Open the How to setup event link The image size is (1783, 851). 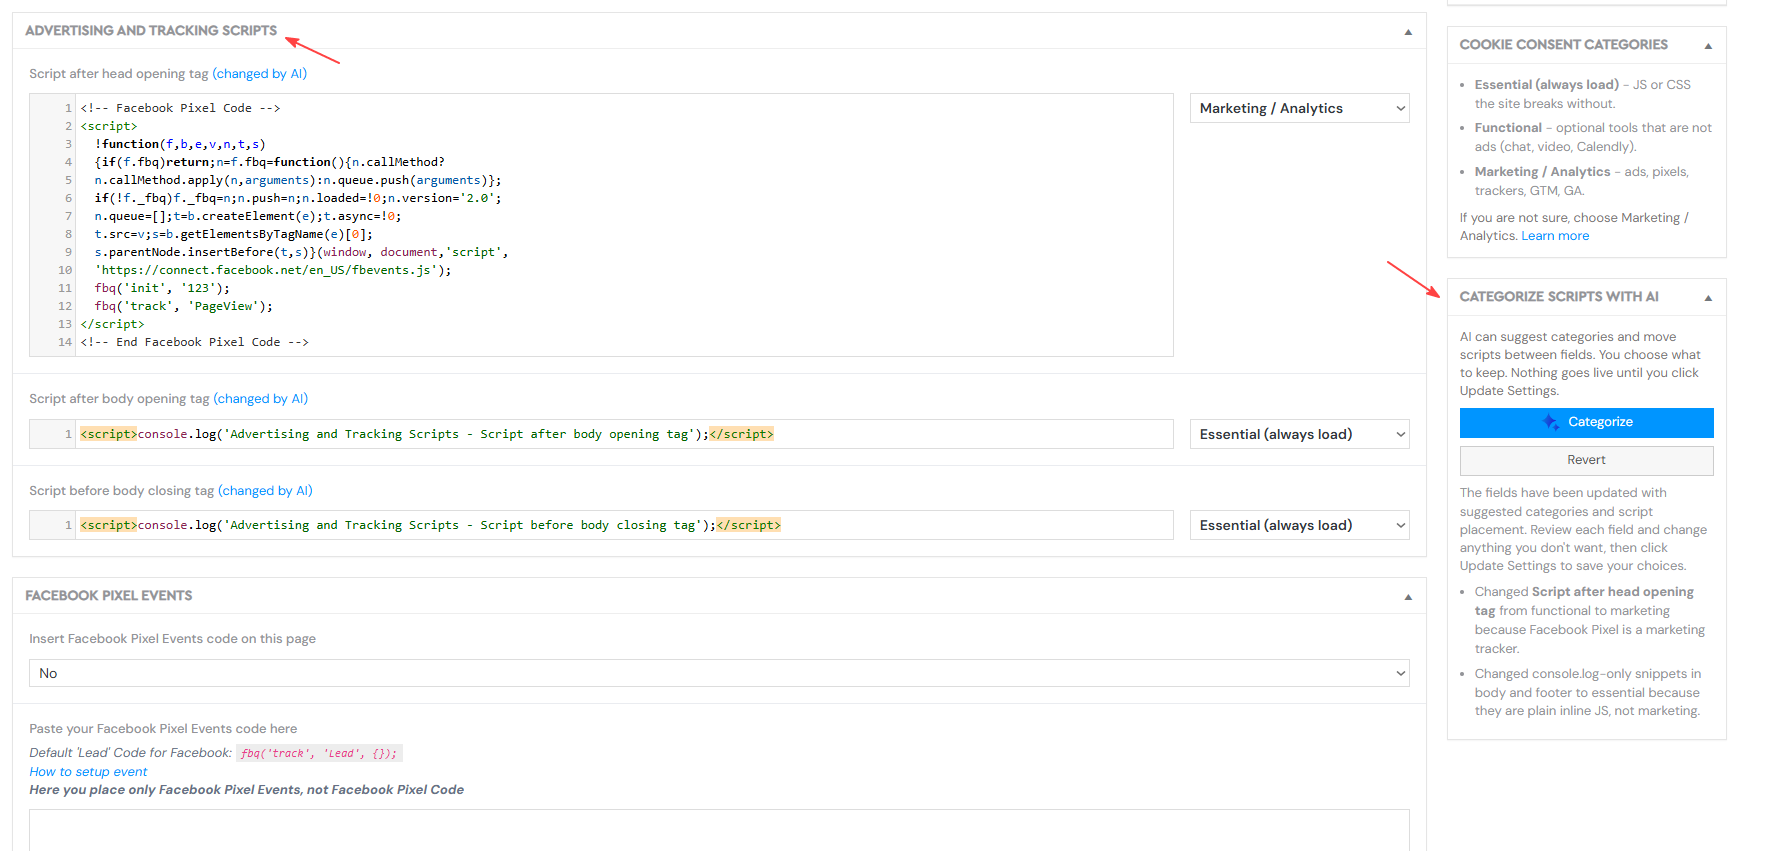(x=88, y=772)
